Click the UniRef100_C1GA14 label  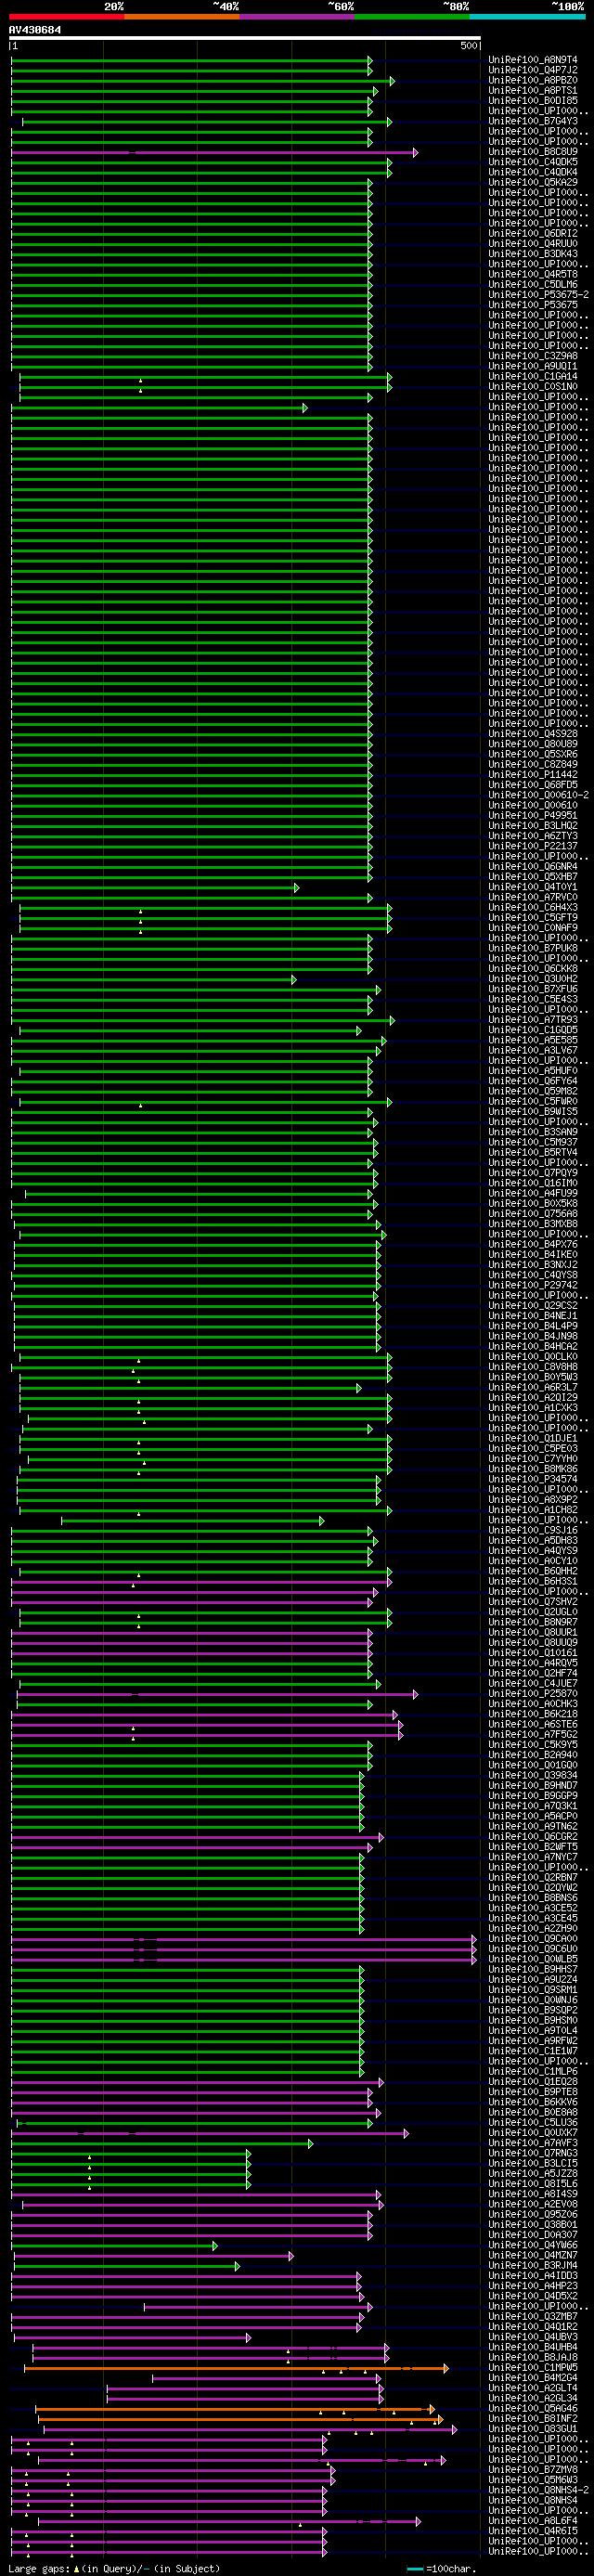[533, 376]
